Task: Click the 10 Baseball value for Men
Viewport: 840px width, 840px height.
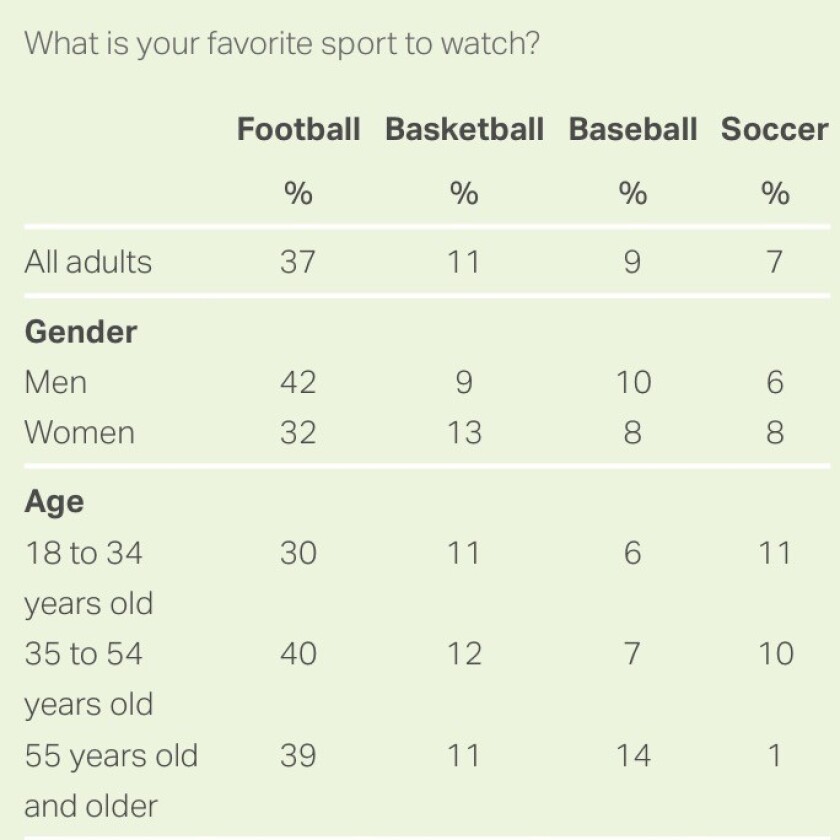Action: click(633, 382)
